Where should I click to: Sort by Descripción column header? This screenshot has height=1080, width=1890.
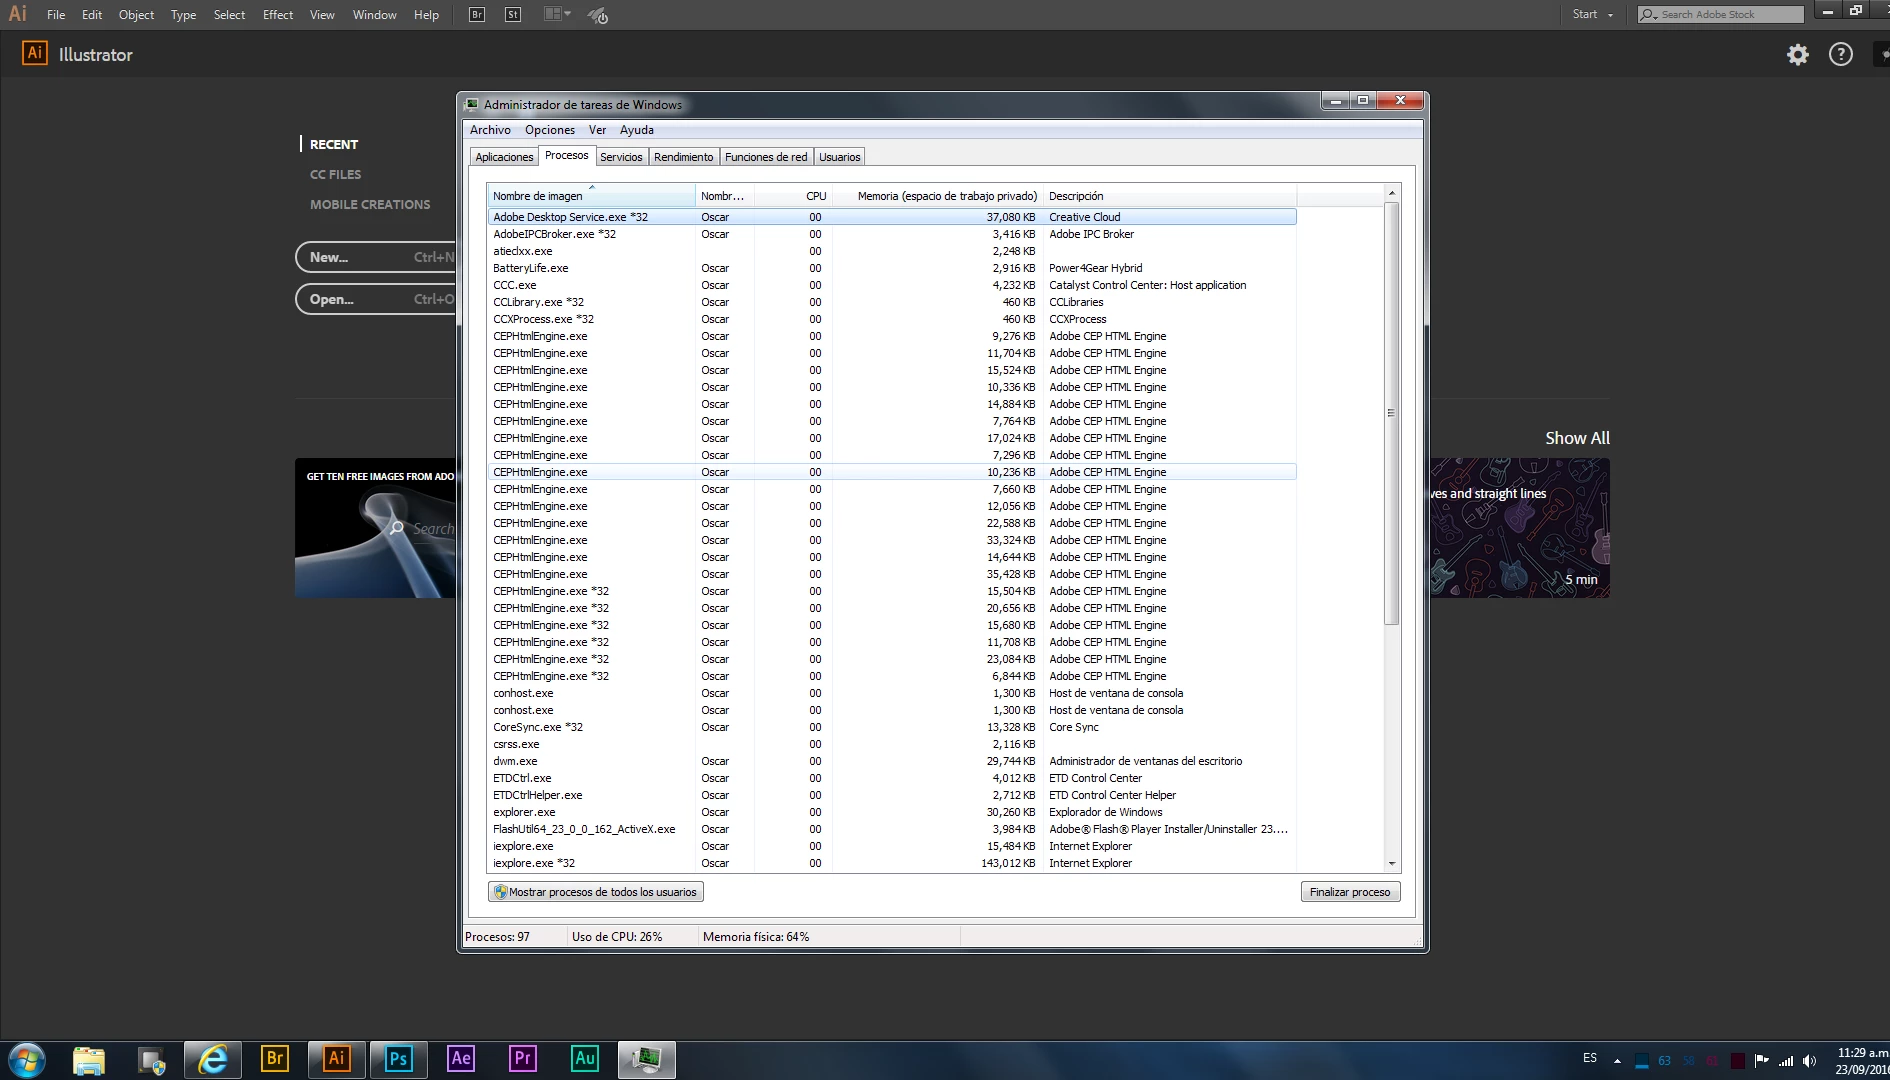pyautogui.click(x=1168, y=196)
